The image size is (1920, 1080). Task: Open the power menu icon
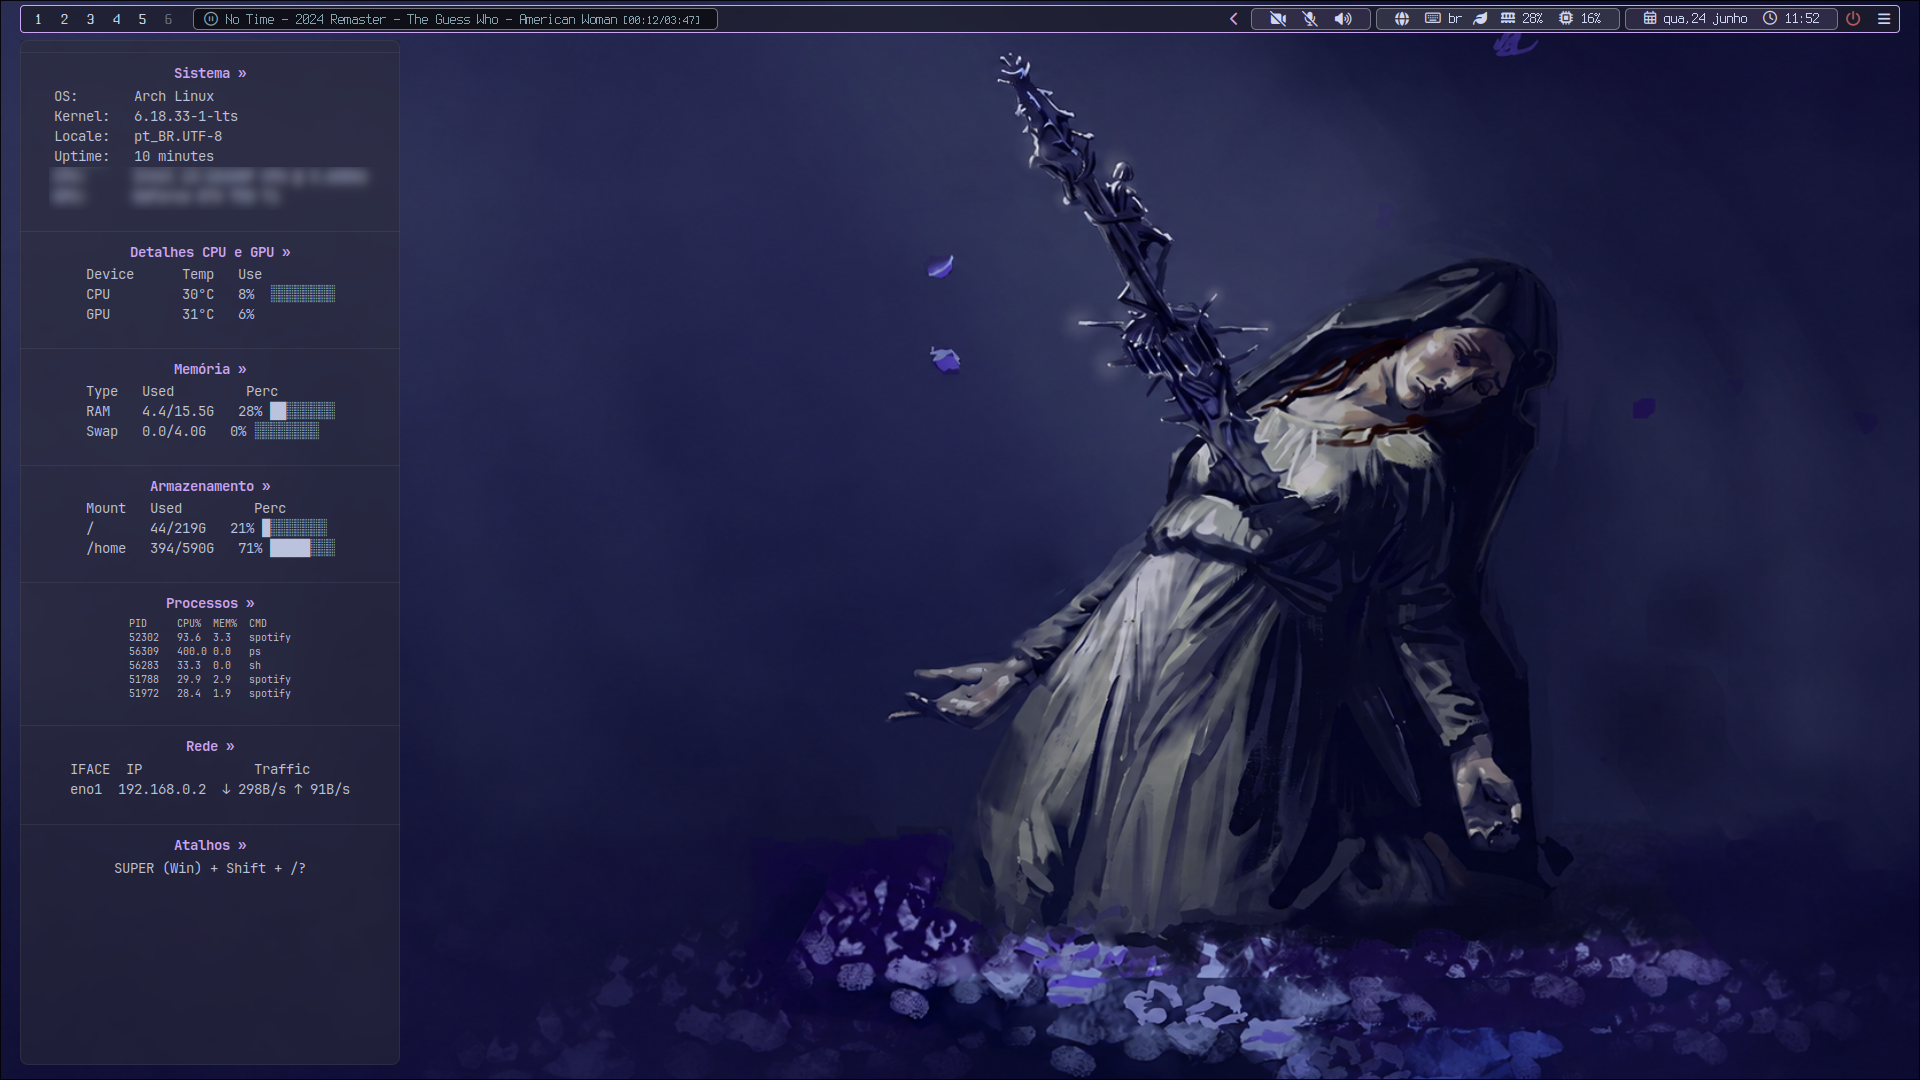tap(1853, 19)
